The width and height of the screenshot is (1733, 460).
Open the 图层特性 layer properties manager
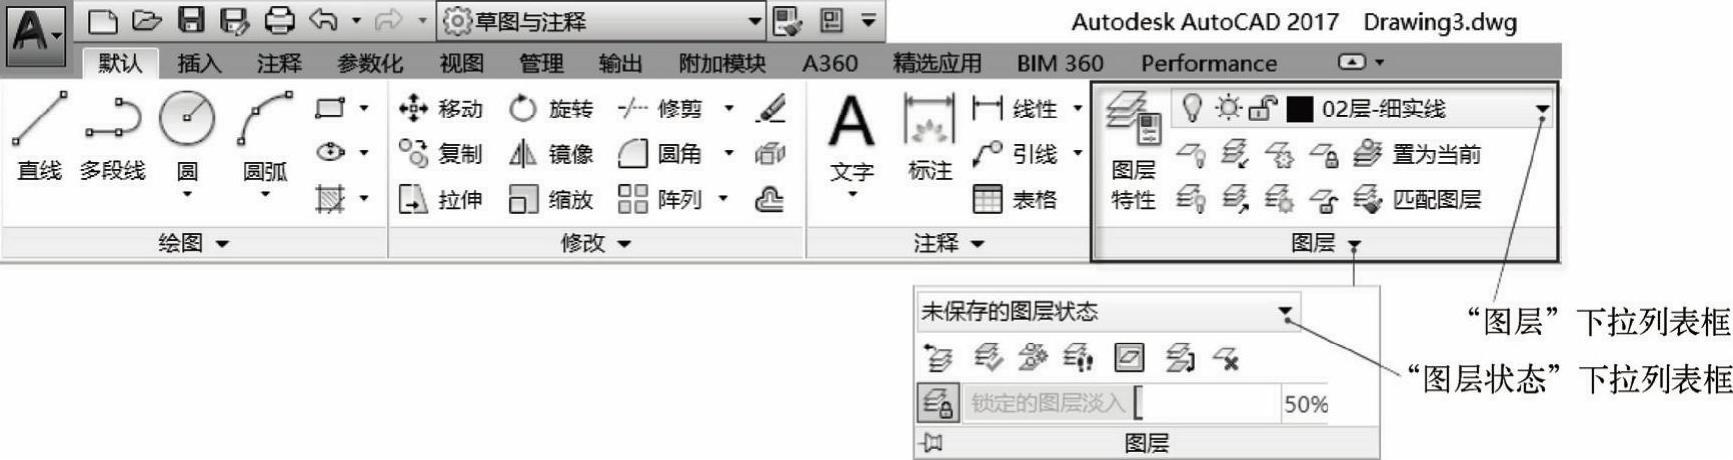click(x=1134, y=150)
